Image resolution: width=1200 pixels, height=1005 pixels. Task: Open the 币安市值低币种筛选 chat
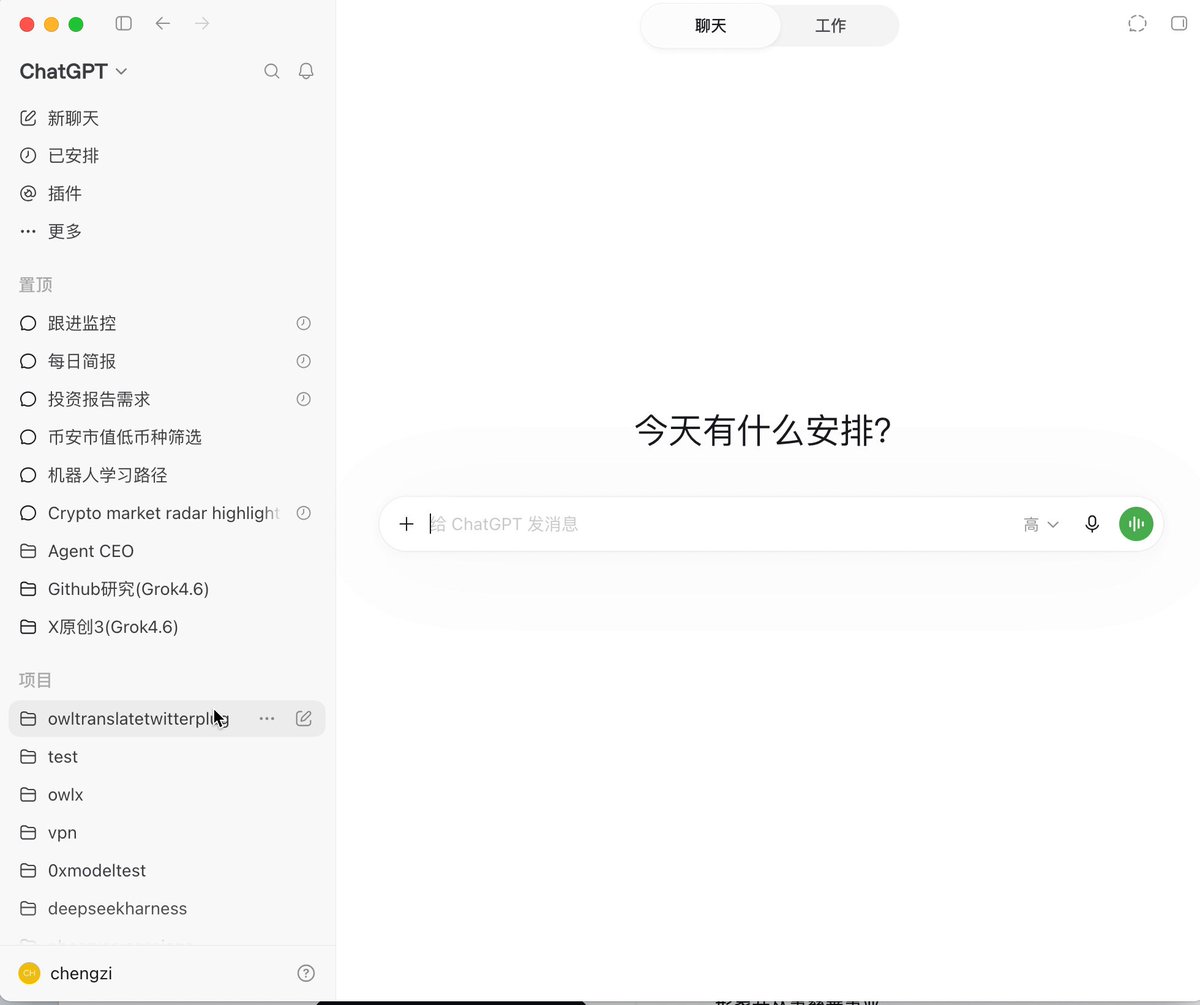pyautogui.click(x=167, y=437)
